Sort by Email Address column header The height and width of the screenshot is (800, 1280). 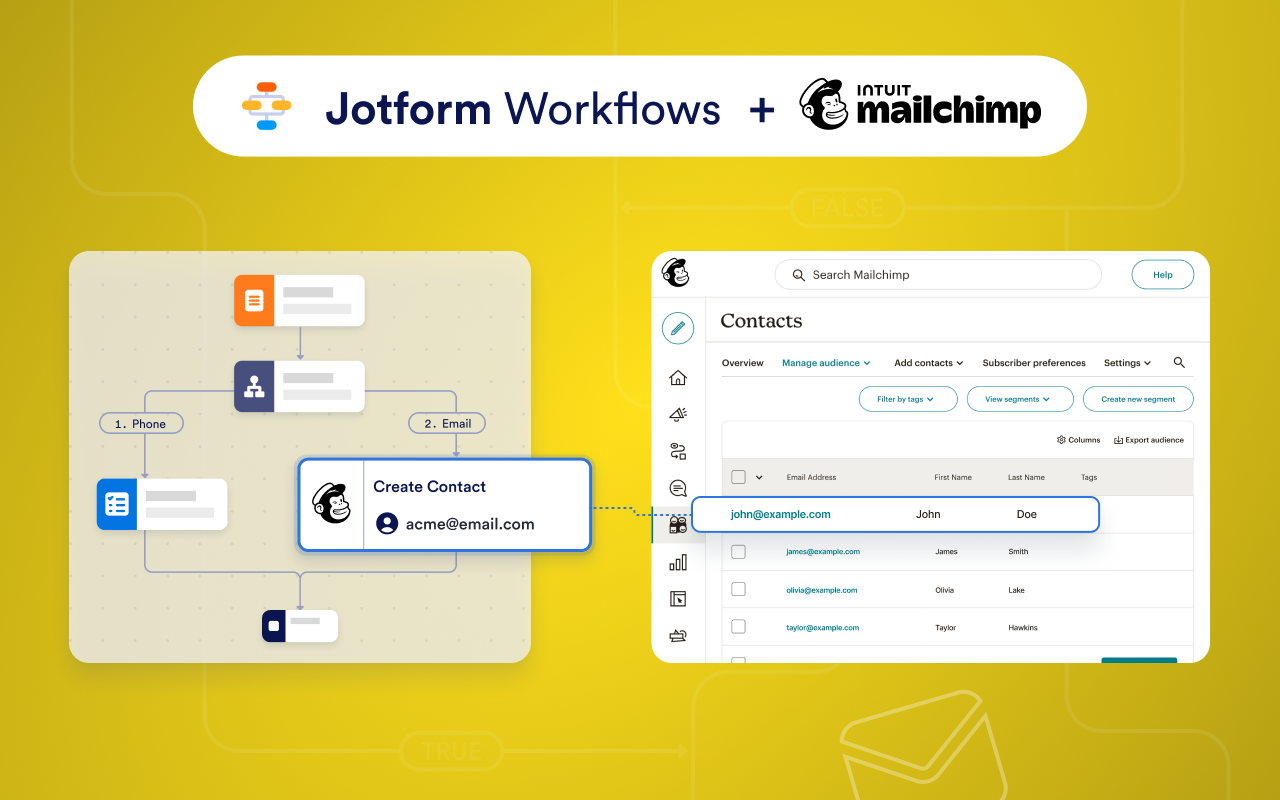811,478
